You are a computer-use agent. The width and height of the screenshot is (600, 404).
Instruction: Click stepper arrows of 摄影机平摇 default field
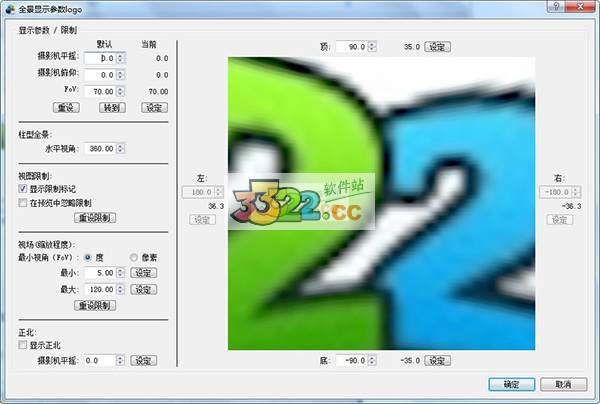point(121,58)
